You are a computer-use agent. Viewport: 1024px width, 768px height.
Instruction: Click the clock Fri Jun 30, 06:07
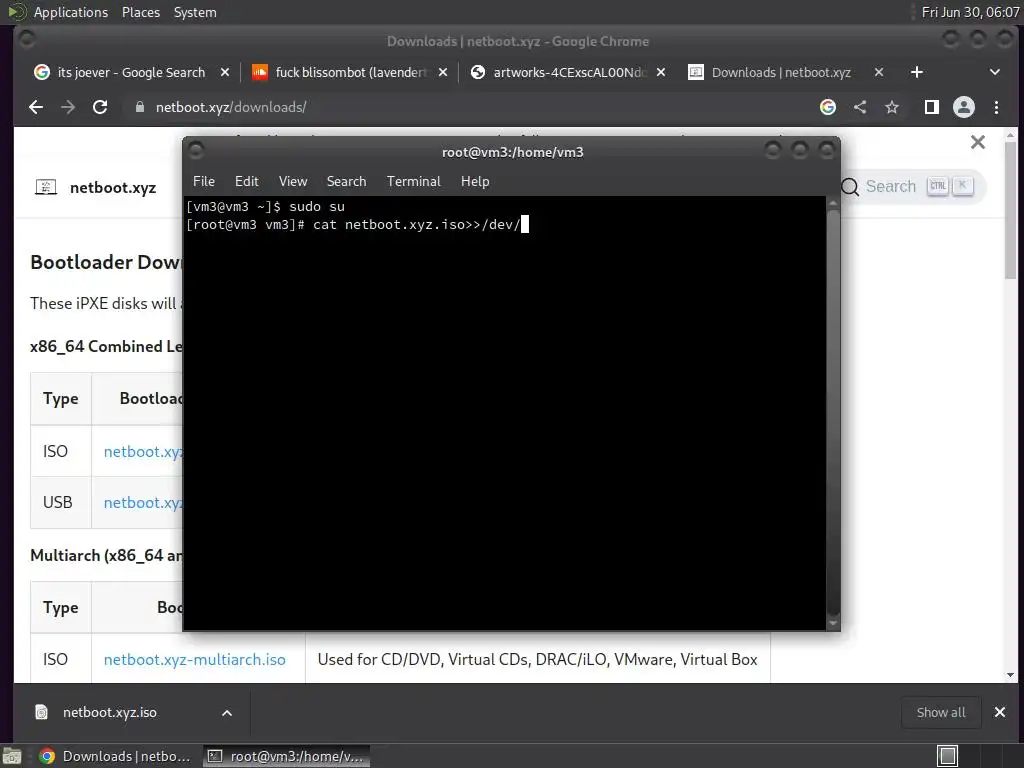click(x=970, y=12)
